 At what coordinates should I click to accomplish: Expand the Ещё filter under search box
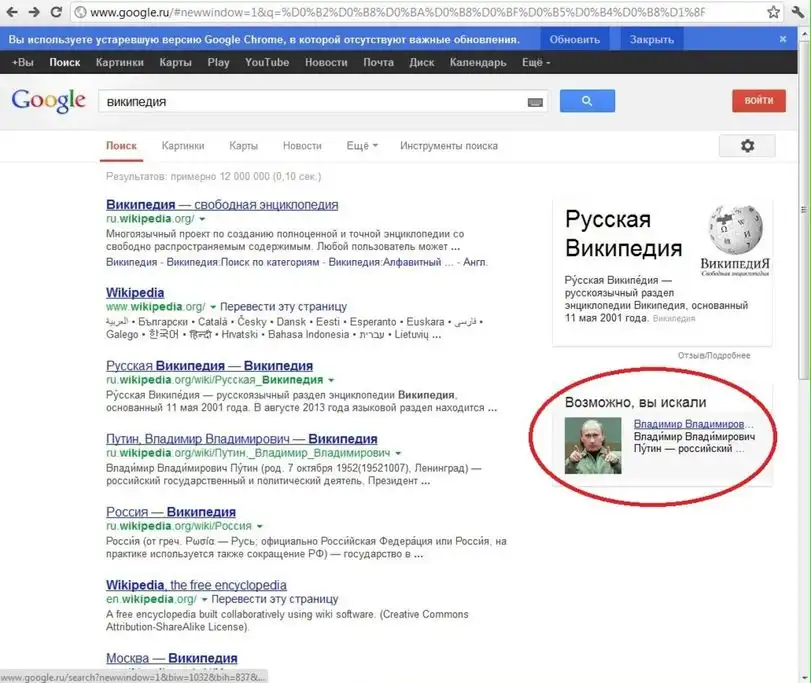pyautogui.click(x=362, y=145)
